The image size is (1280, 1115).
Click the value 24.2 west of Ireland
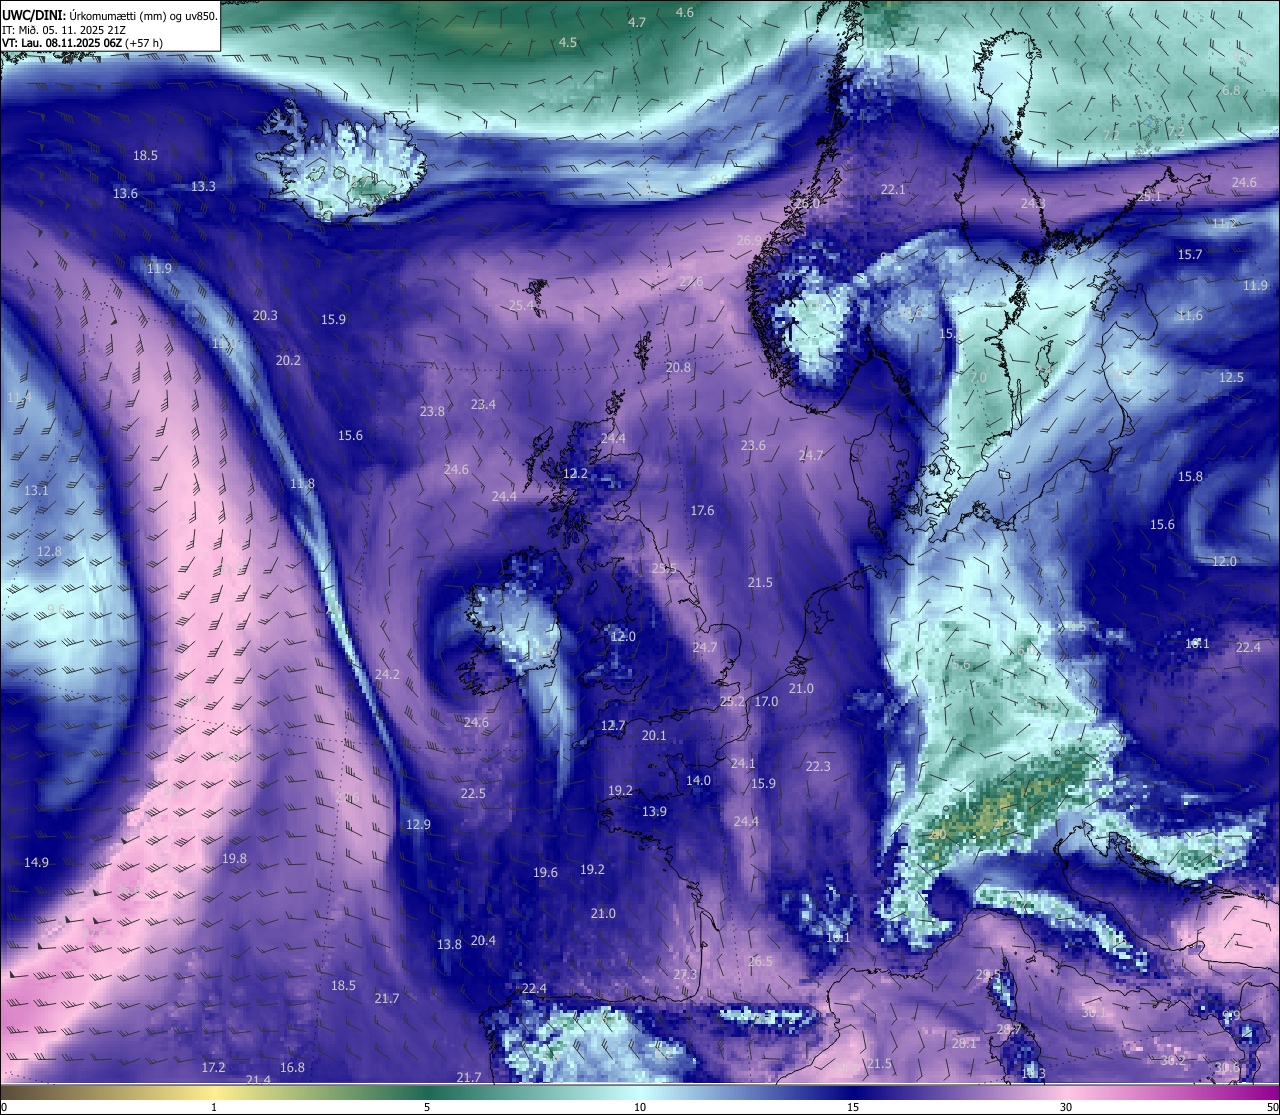(387, 674)
